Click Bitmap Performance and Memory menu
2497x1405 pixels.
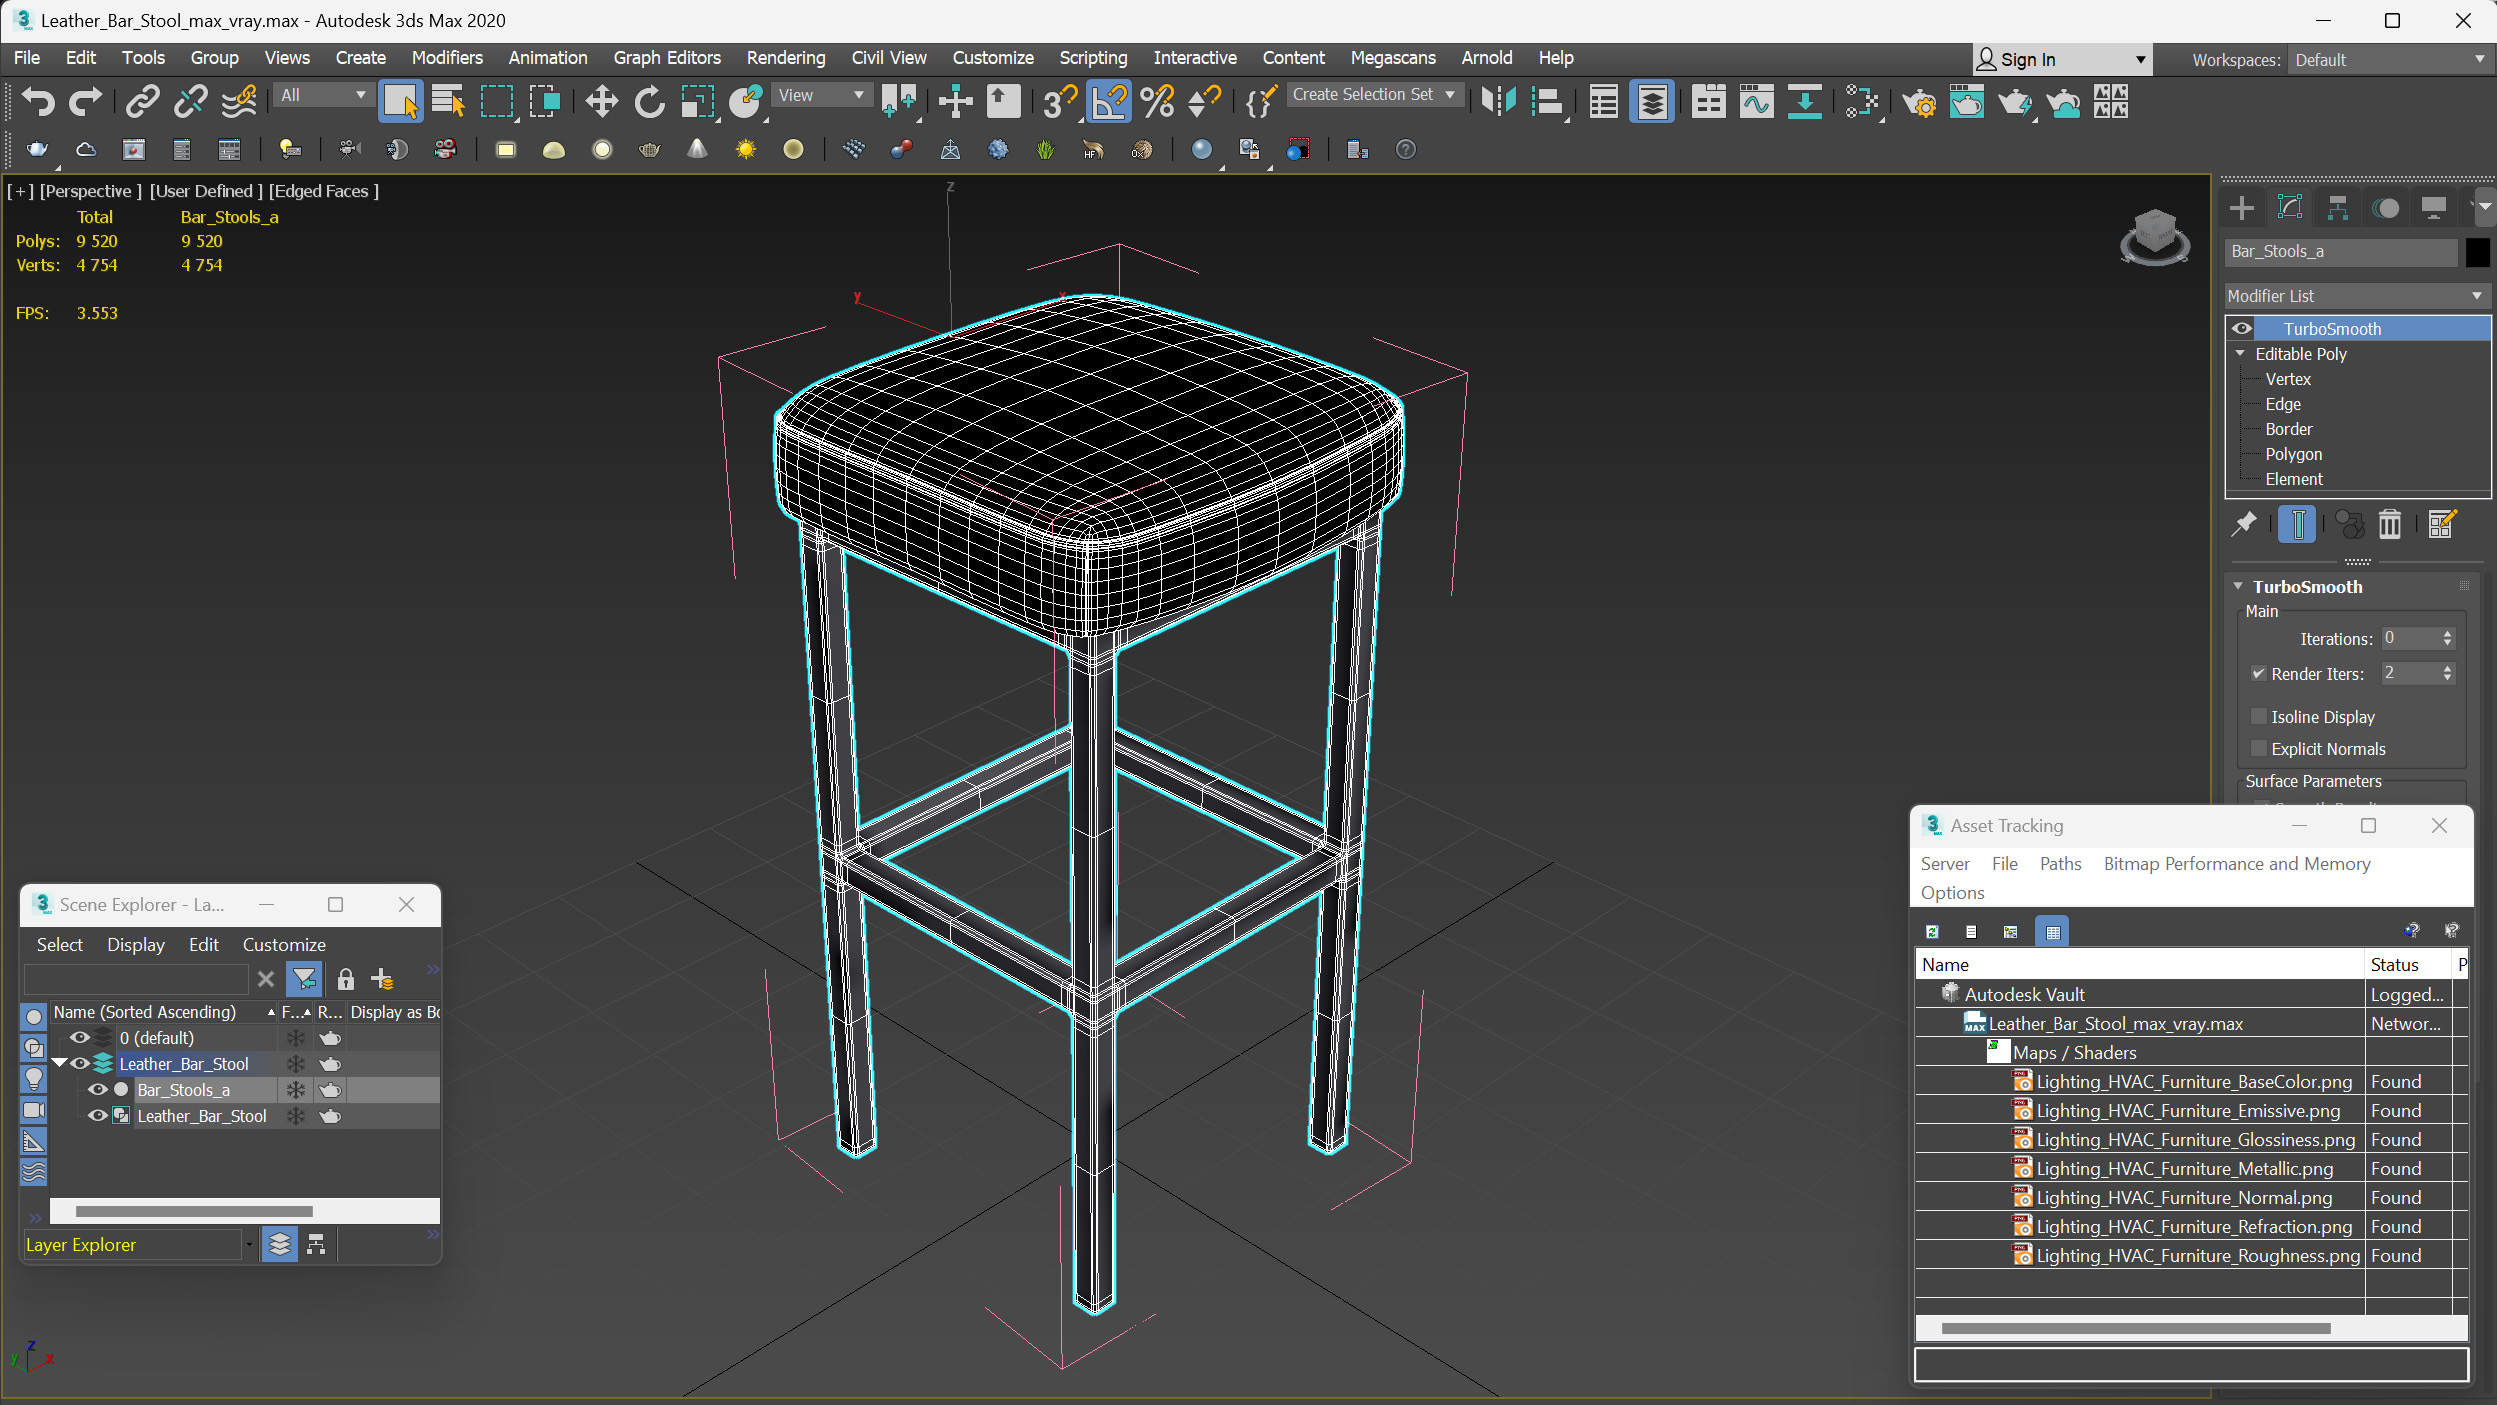tap(2236, 863)
